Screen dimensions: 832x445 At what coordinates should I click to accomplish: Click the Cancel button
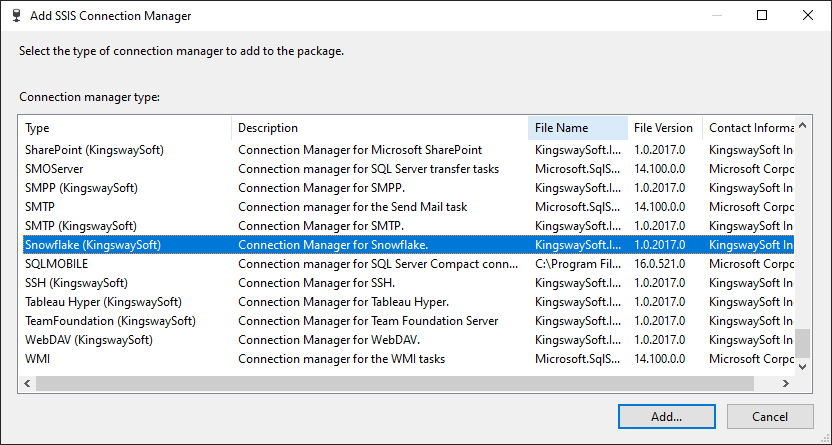click(x=770, y=416)
